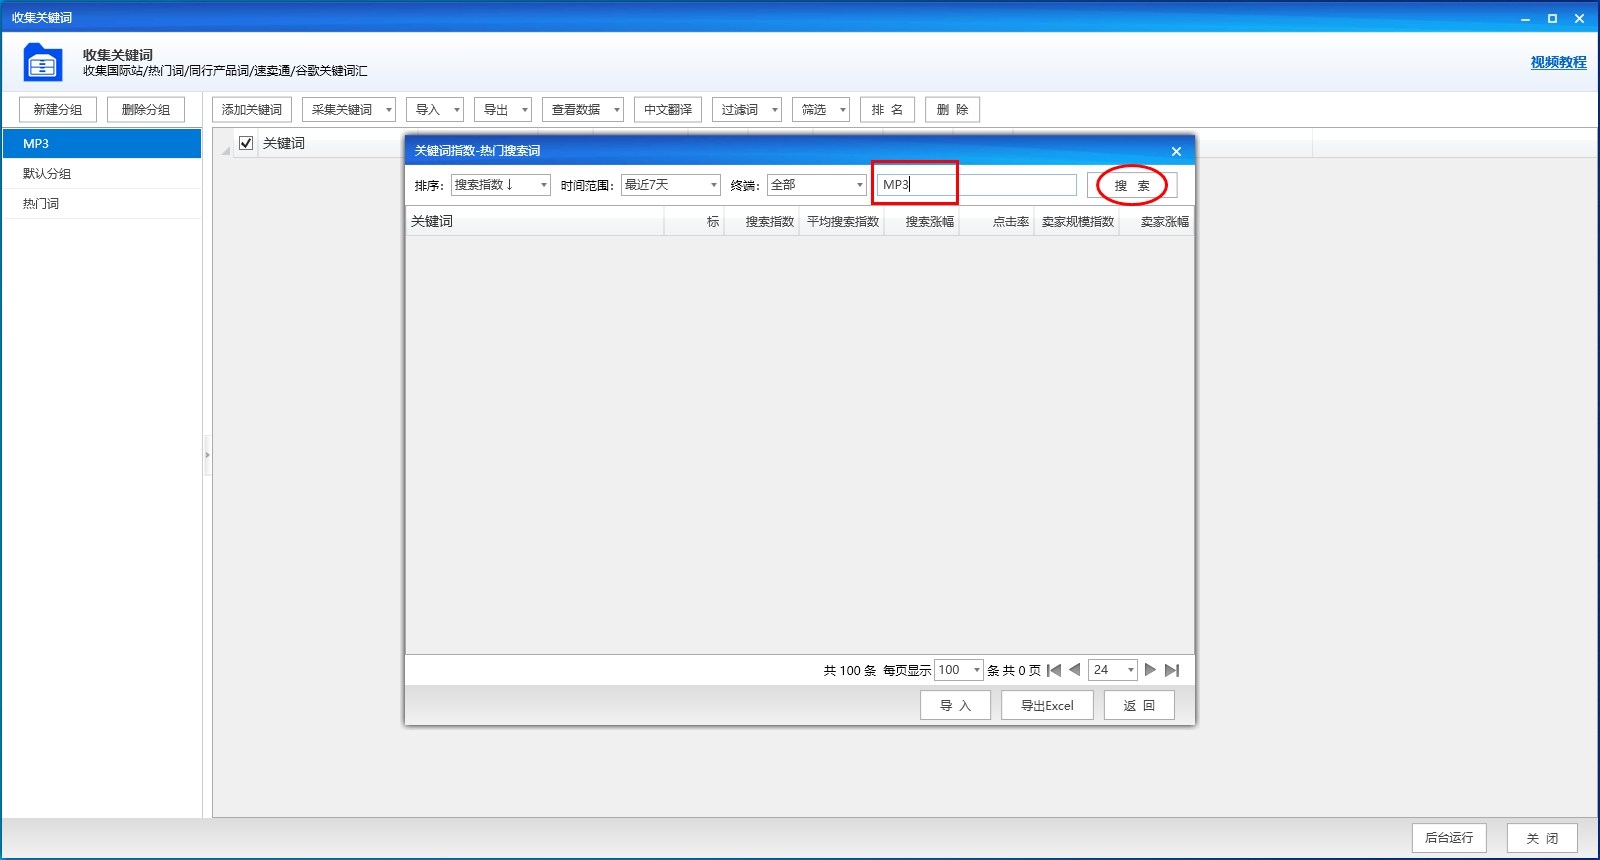
Task: Click the delete button in toolbar
Action: coord(952,110)
